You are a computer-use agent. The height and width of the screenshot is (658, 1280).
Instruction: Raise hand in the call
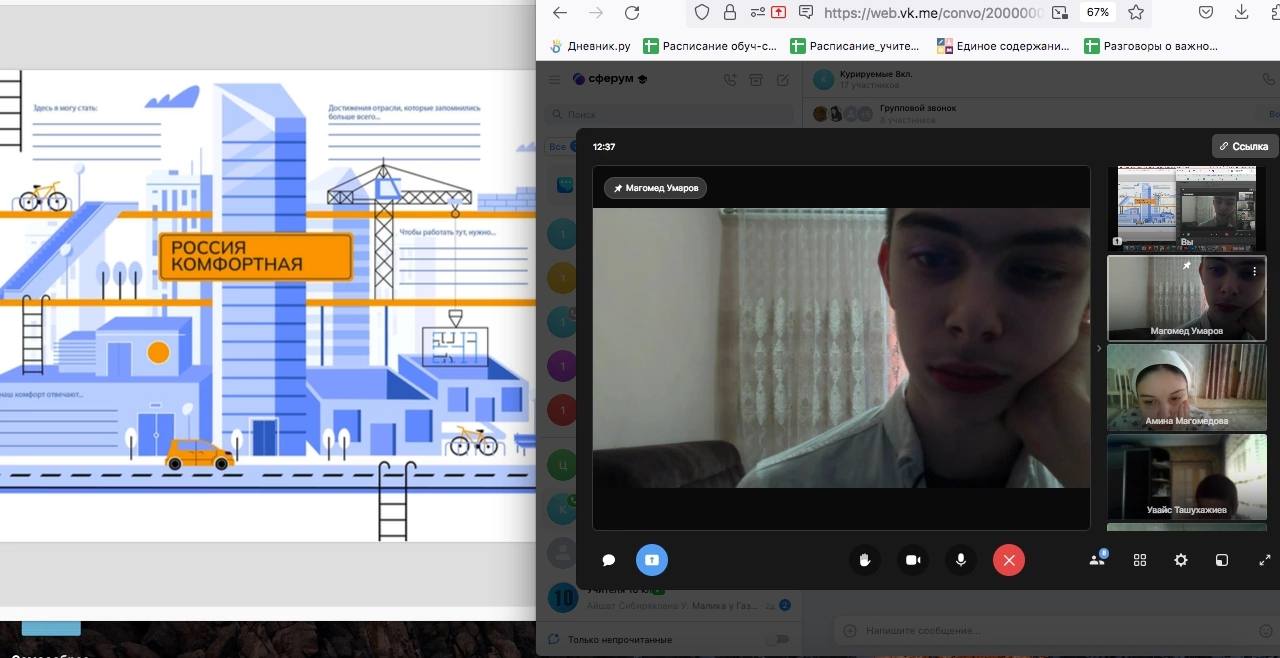(865, 560)
